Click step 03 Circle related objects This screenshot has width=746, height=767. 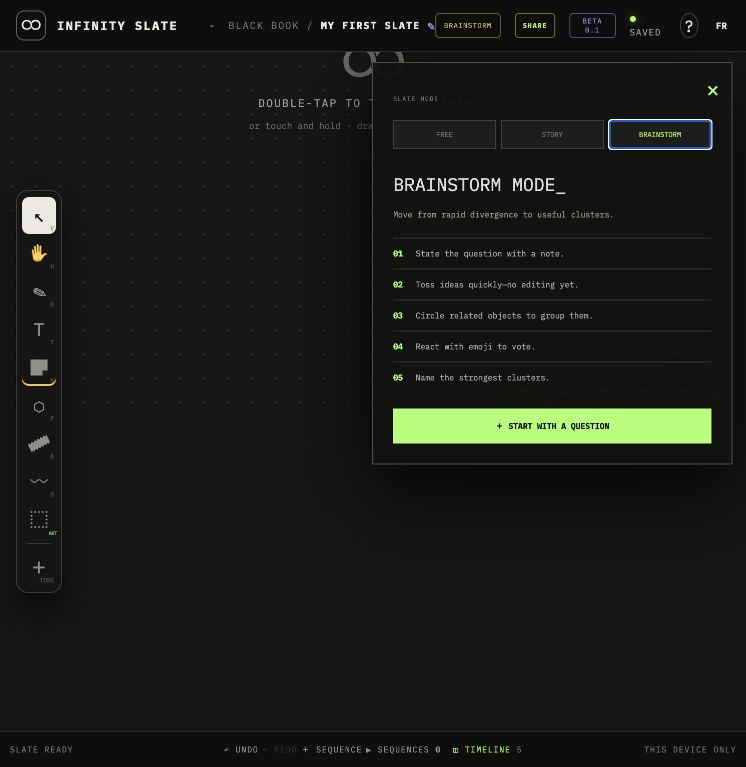coord(552,316)
